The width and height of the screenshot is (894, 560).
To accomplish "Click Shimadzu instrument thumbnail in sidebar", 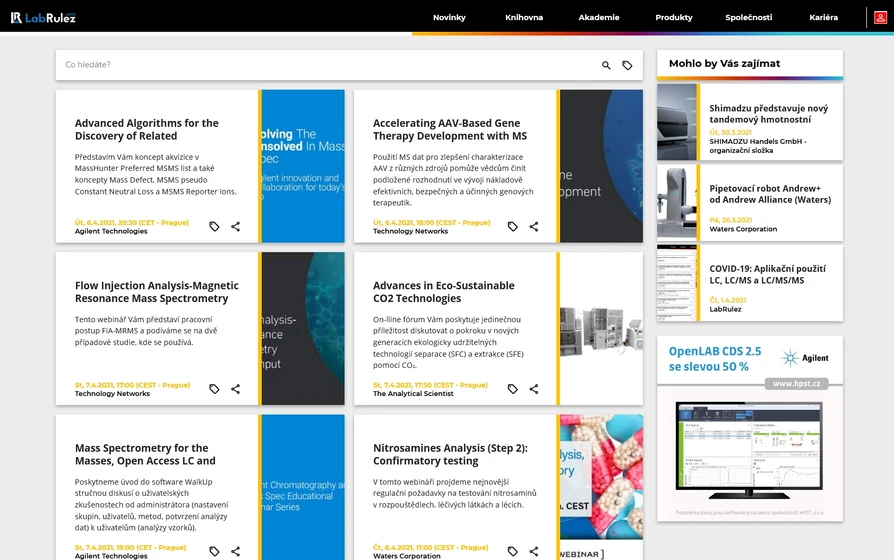I will [x=676, y=122].
